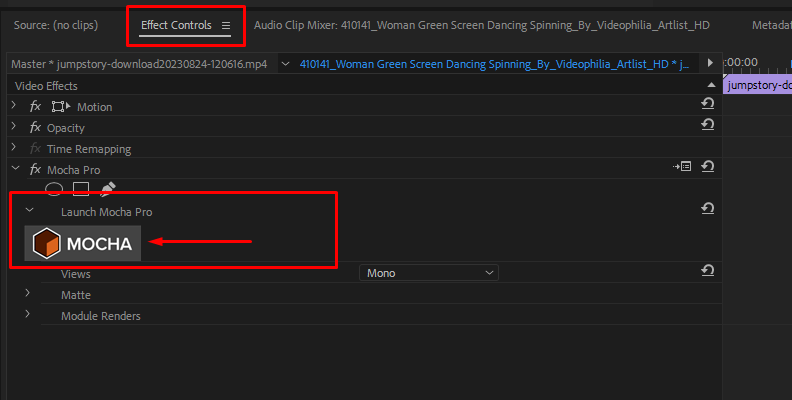Switch to the Source (no clips) tab

[56, 25]
